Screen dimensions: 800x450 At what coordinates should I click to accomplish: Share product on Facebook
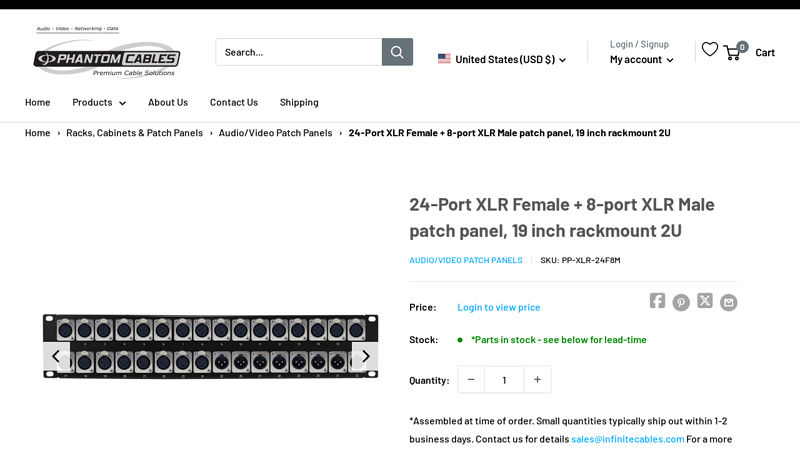[657, 301]
